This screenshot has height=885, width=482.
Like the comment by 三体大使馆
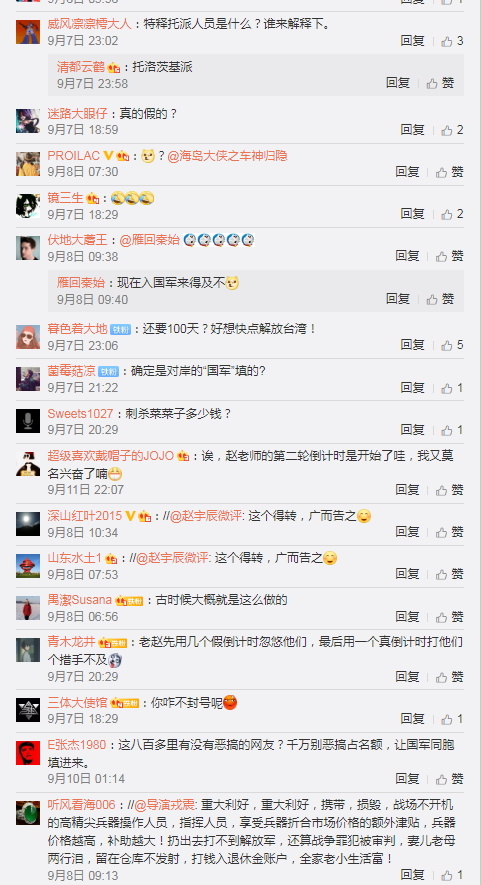[452, 719]
